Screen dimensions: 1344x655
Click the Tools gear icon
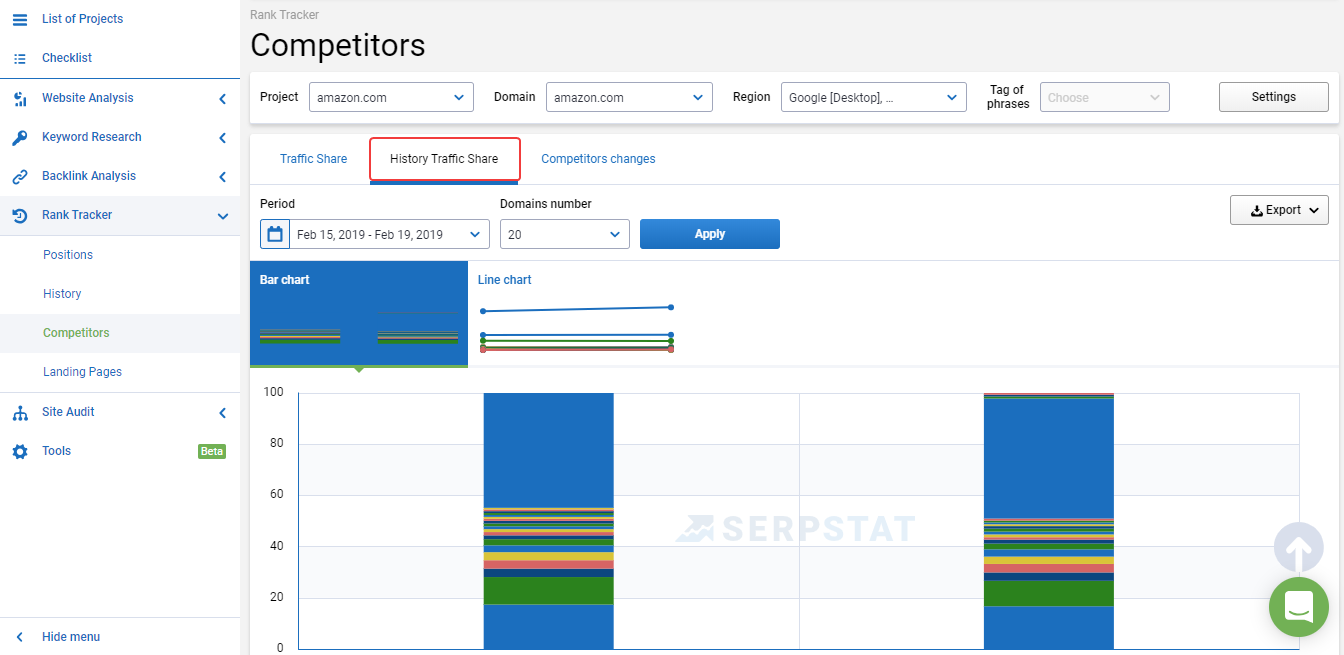pos(20,451)
